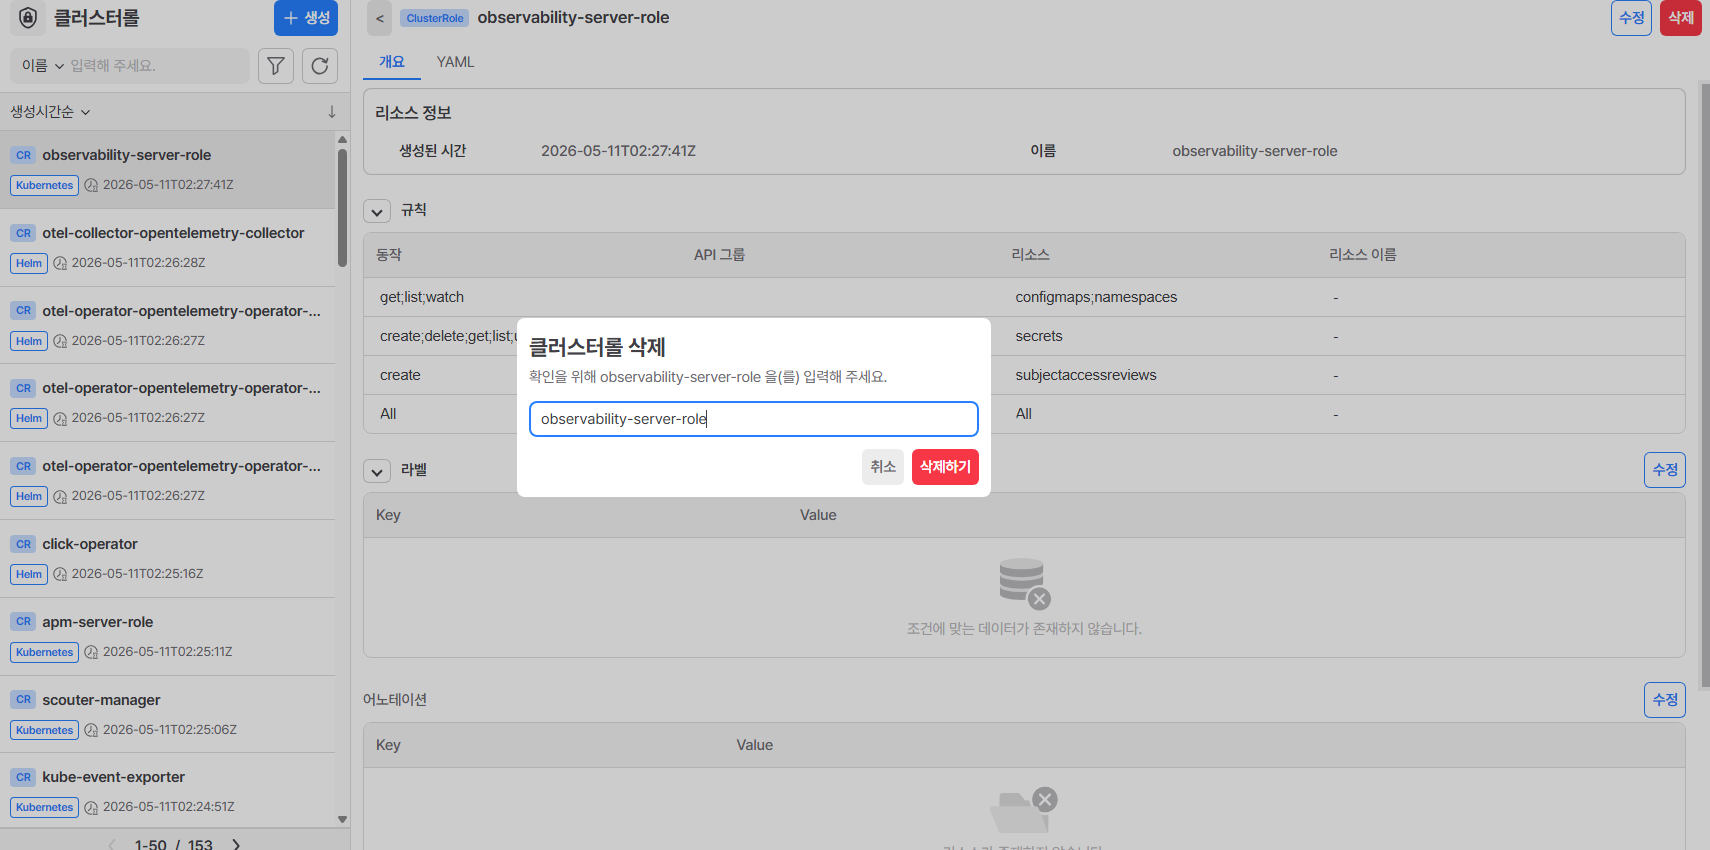Viewport: 1710px width, 850px height.
Task: Select scouter-manager list item
Action: 168,714
